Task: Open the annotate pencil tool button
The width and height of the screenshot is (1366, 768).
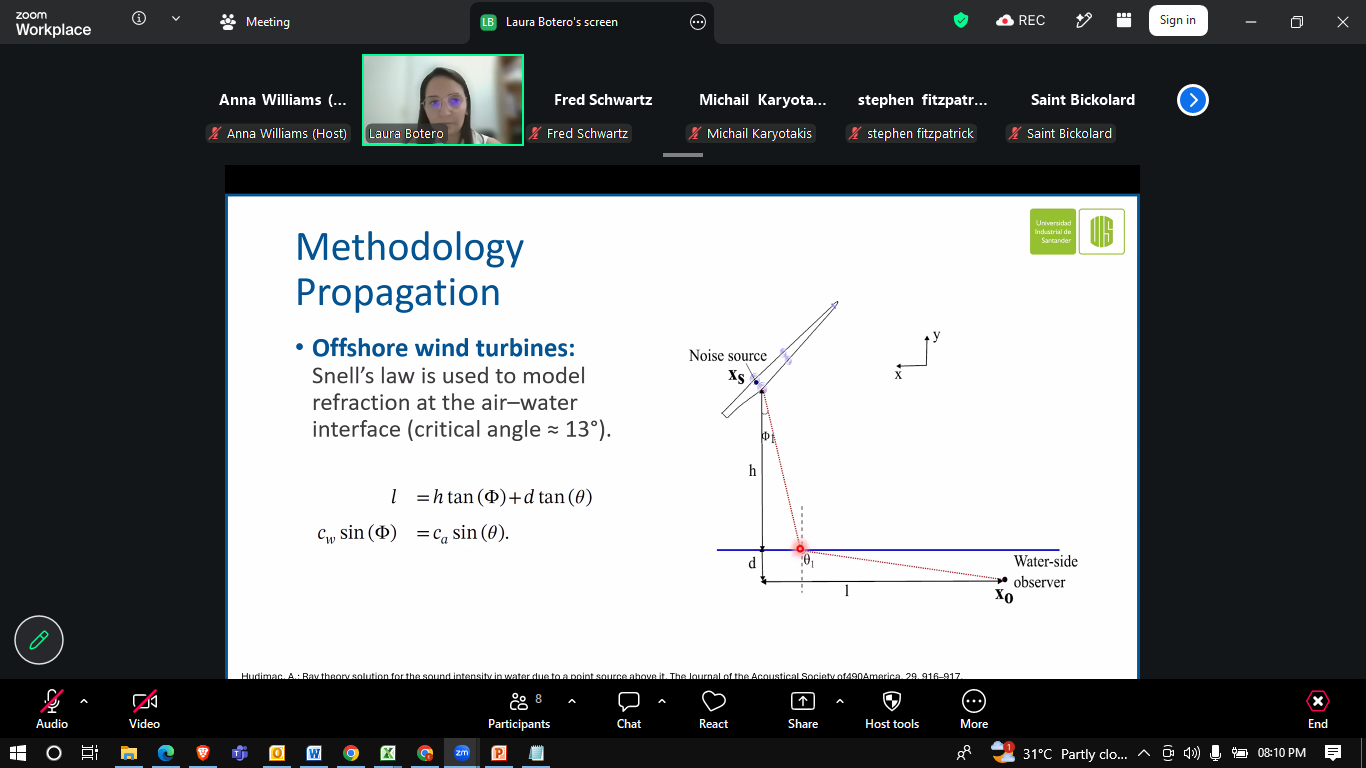Action: coord(39,640)
